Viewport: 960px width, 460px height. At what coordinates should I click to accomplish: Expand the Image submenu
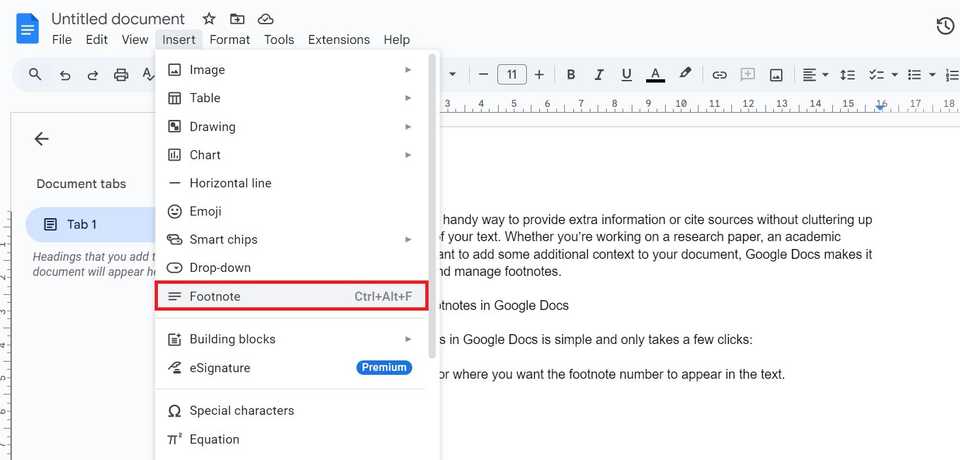291,70
